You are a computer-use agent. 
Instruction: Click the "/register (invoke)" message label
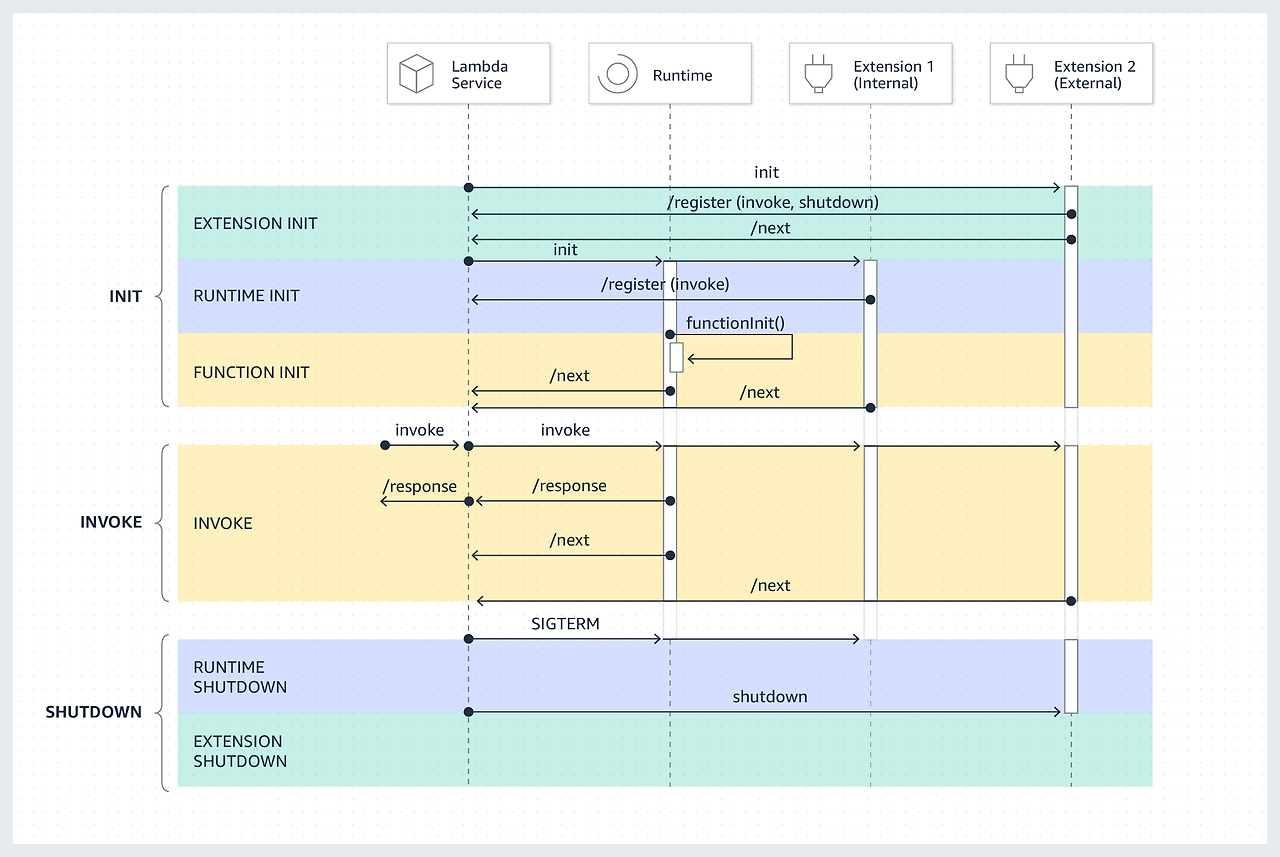[x=665, y=284]
